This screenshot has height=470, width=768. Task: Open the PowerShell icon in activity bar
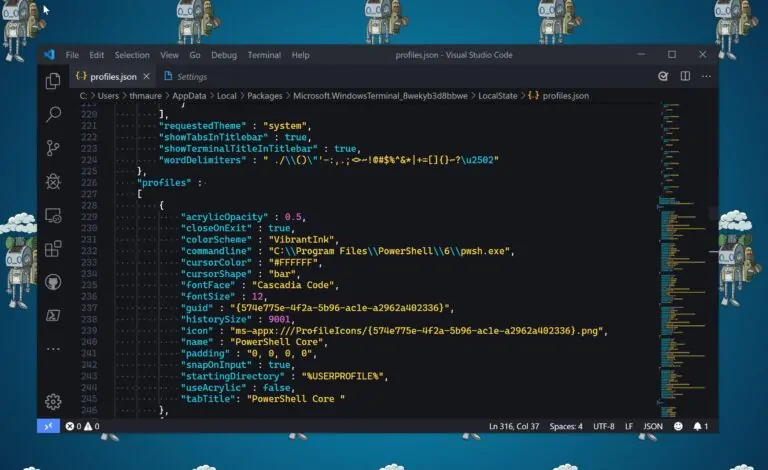point(53,315)
